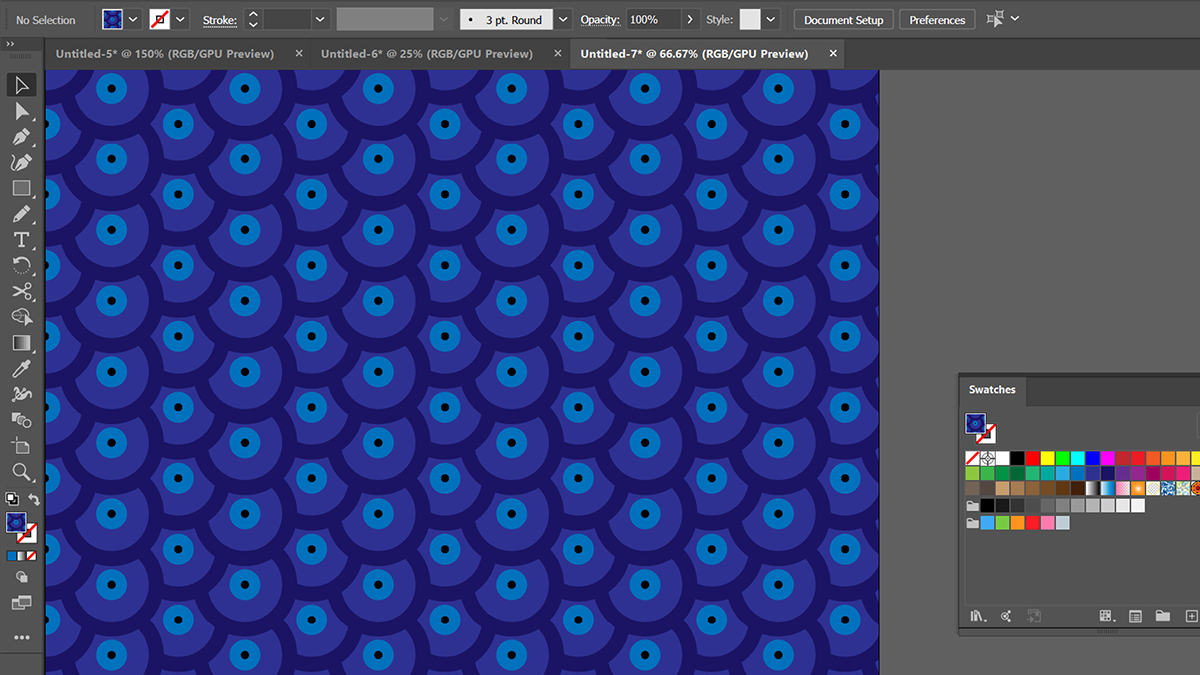Swap fill and stroke colors

(34, 499)
